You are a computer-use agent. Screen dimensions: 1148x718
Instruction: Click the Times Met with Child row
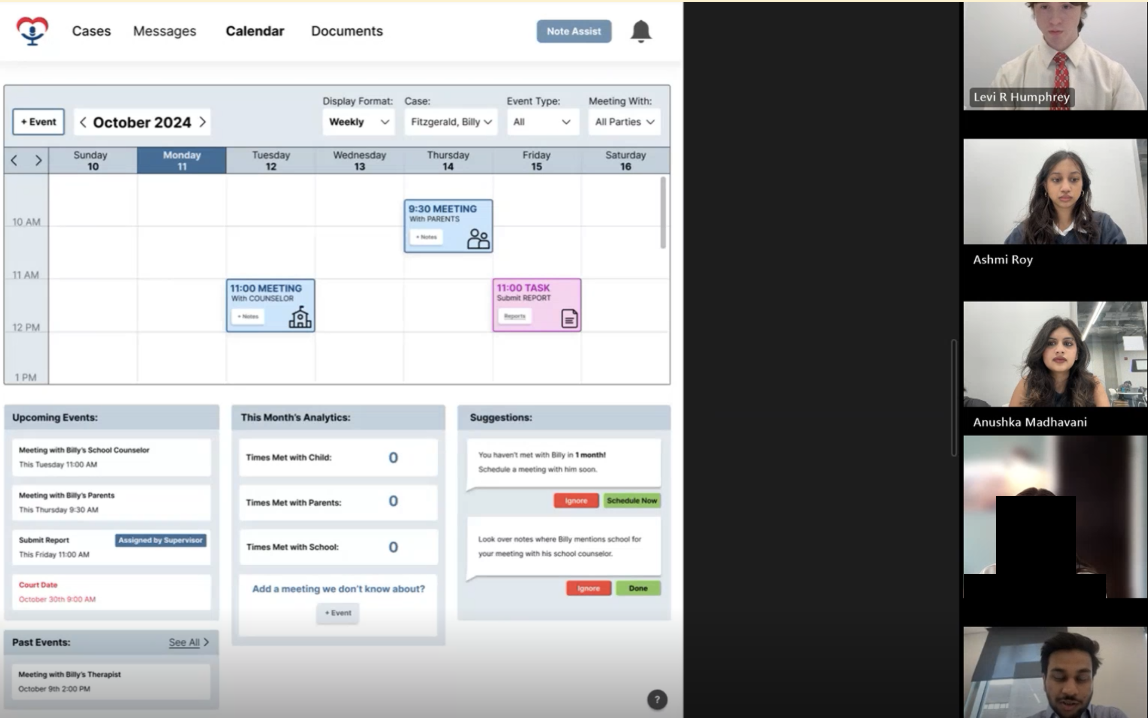pos(338,457)
